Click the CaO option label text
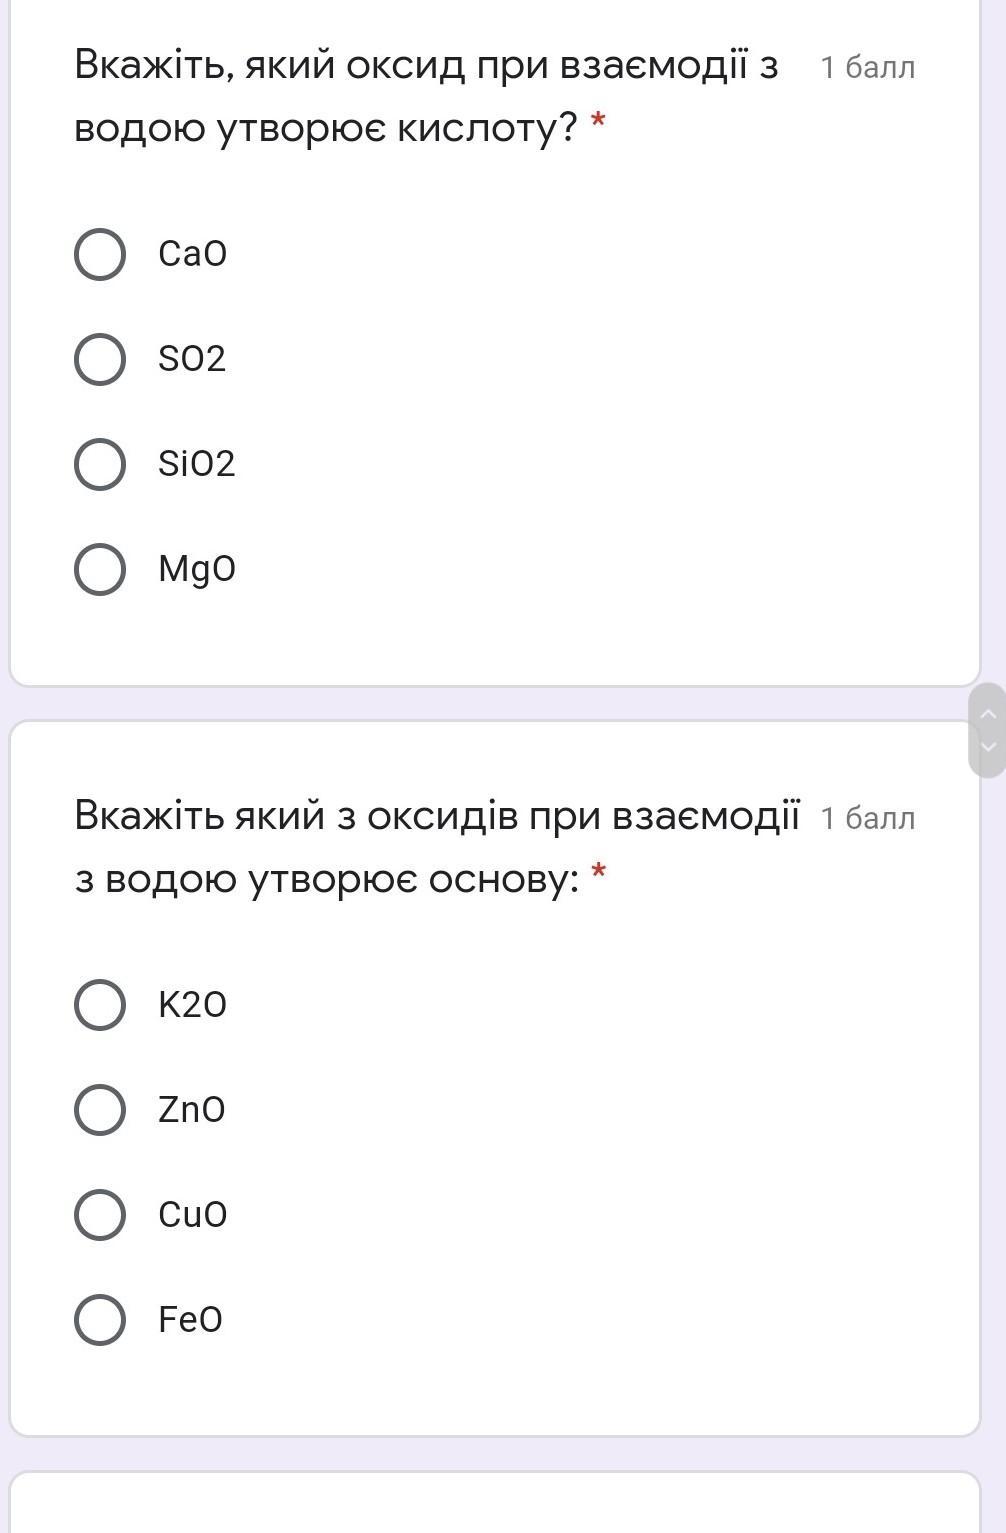1006x1533 pixels. pyautogui.click(x=193, y=254)
